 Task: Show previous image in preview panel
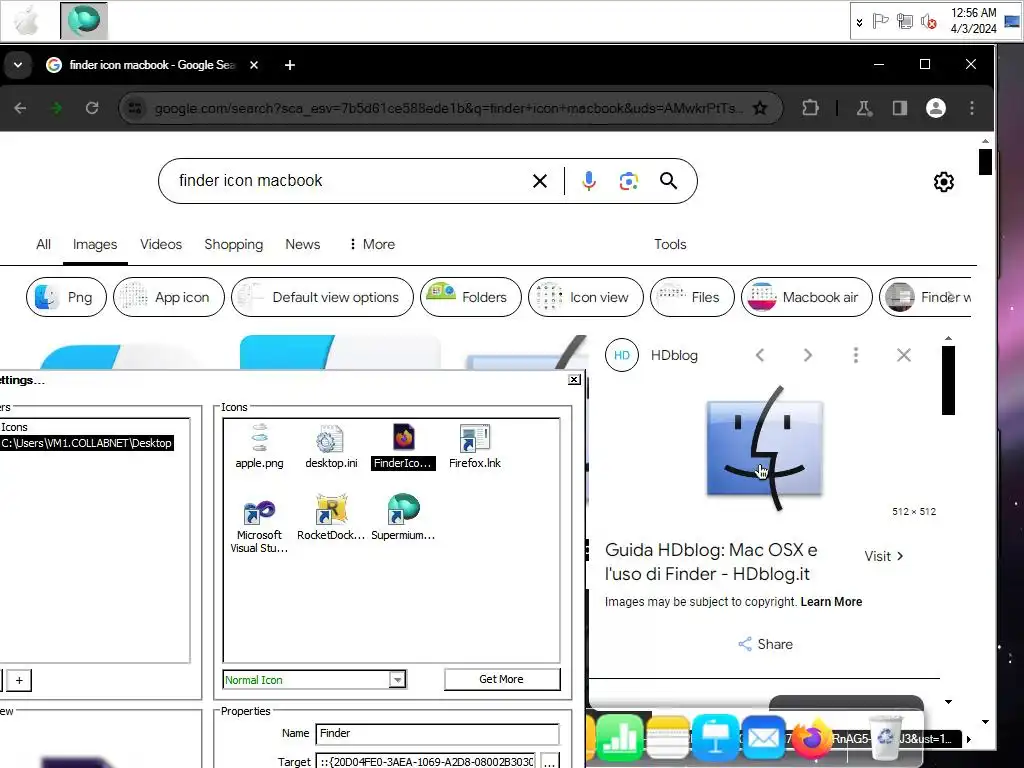coord(760,355)
